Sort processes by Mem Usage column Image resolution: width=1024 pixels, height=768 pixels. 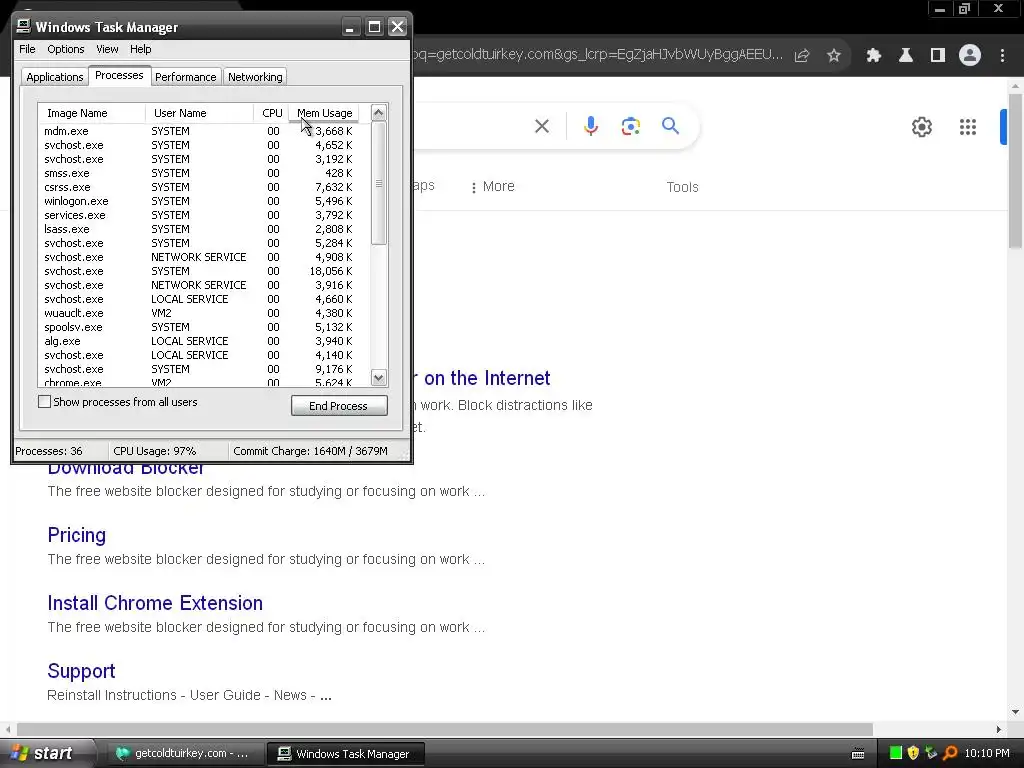tap(324, 113)
